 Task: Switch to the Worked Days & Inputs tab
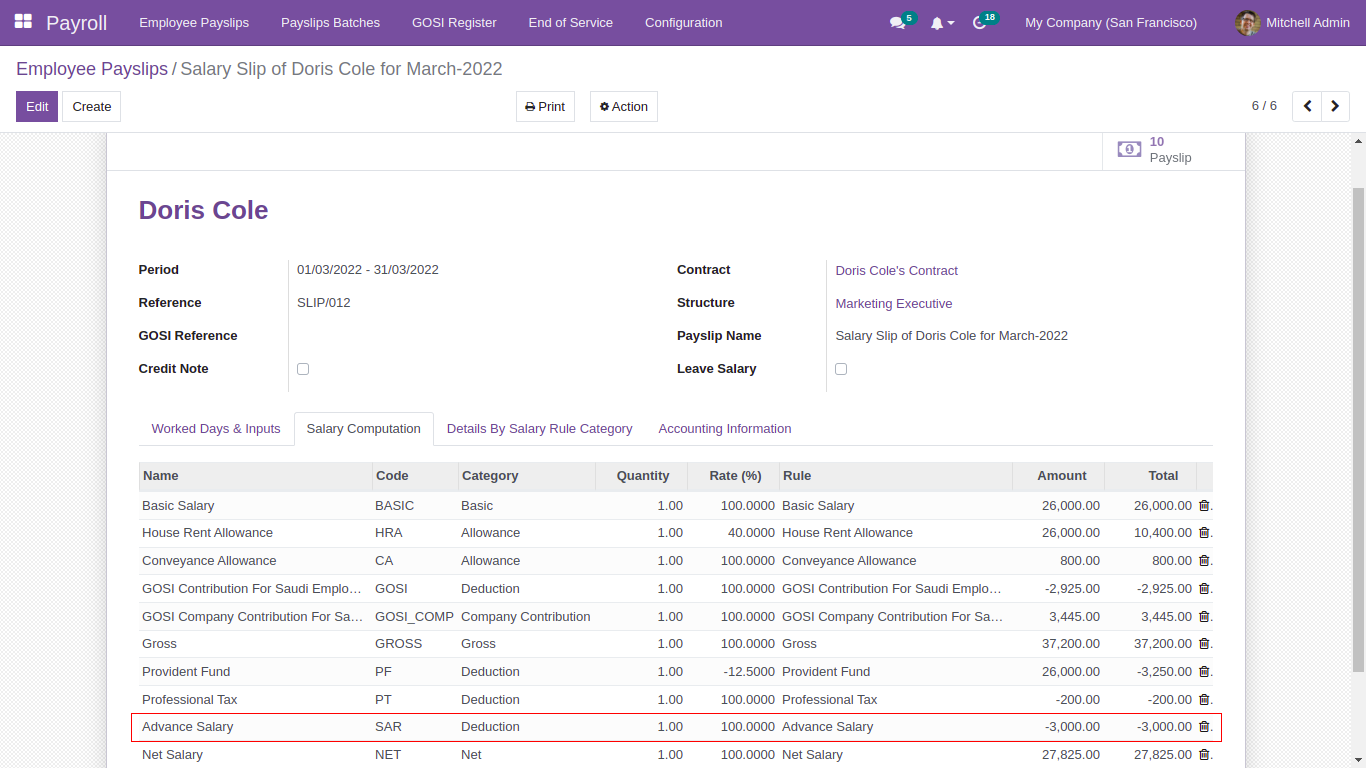coord(215,428)
